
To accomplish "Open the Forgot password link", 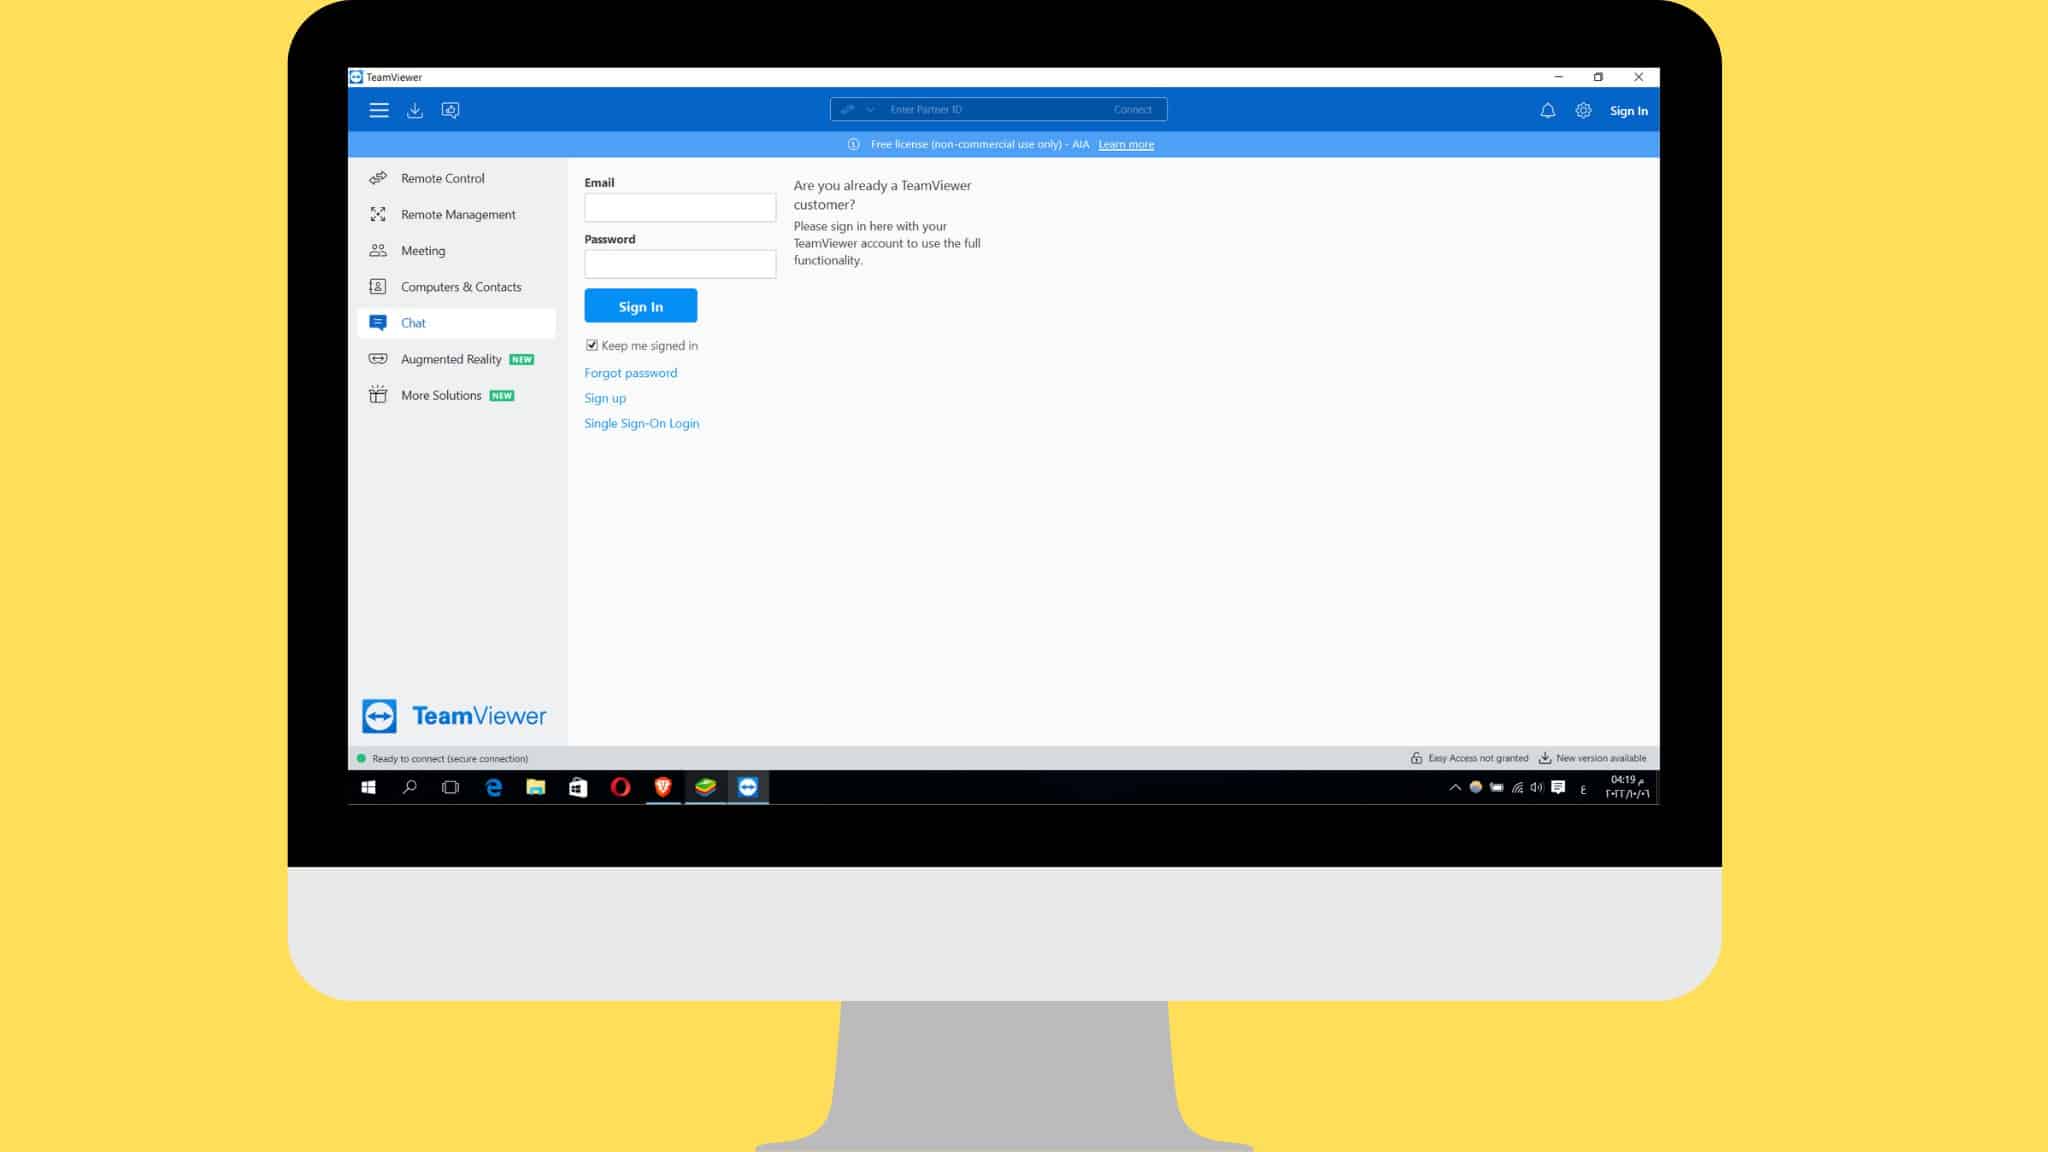I will tap(631, 373).
